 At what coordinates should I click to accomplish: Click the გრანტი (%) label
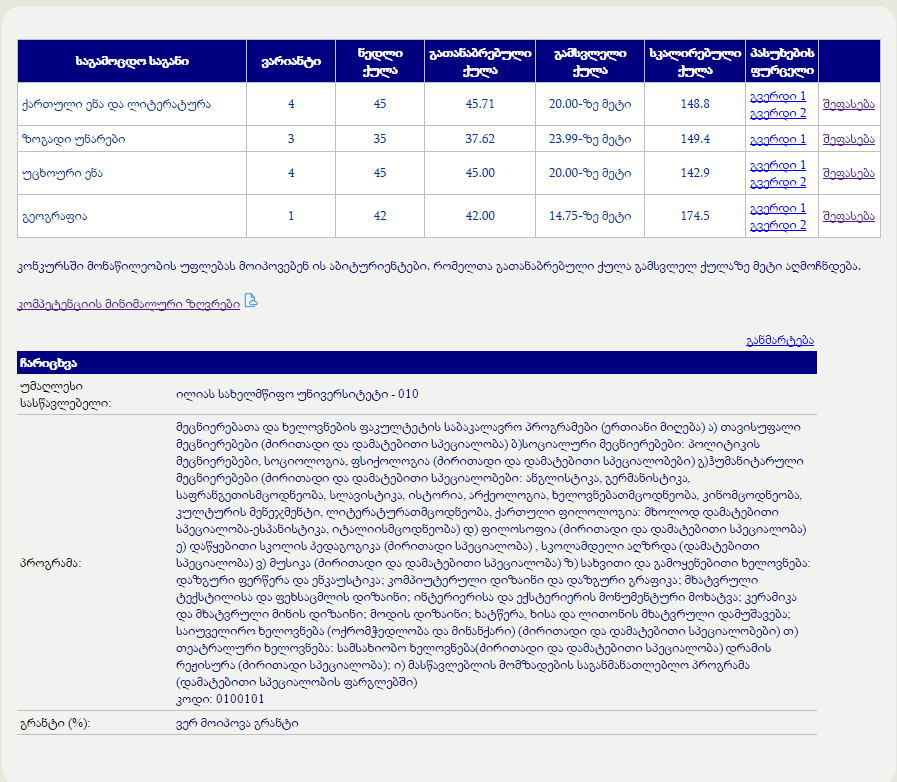pyautogui.click(x=55, y=724)
